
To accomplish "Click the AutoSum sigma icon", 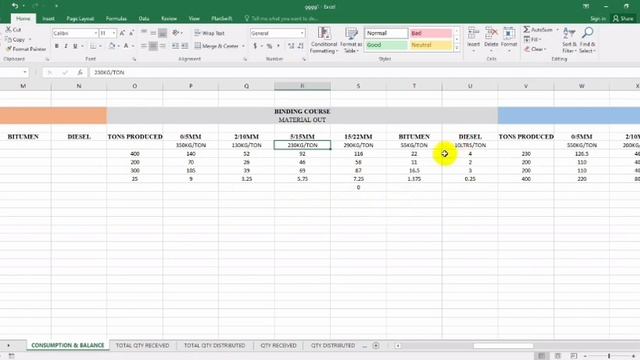I will [527, 29].
